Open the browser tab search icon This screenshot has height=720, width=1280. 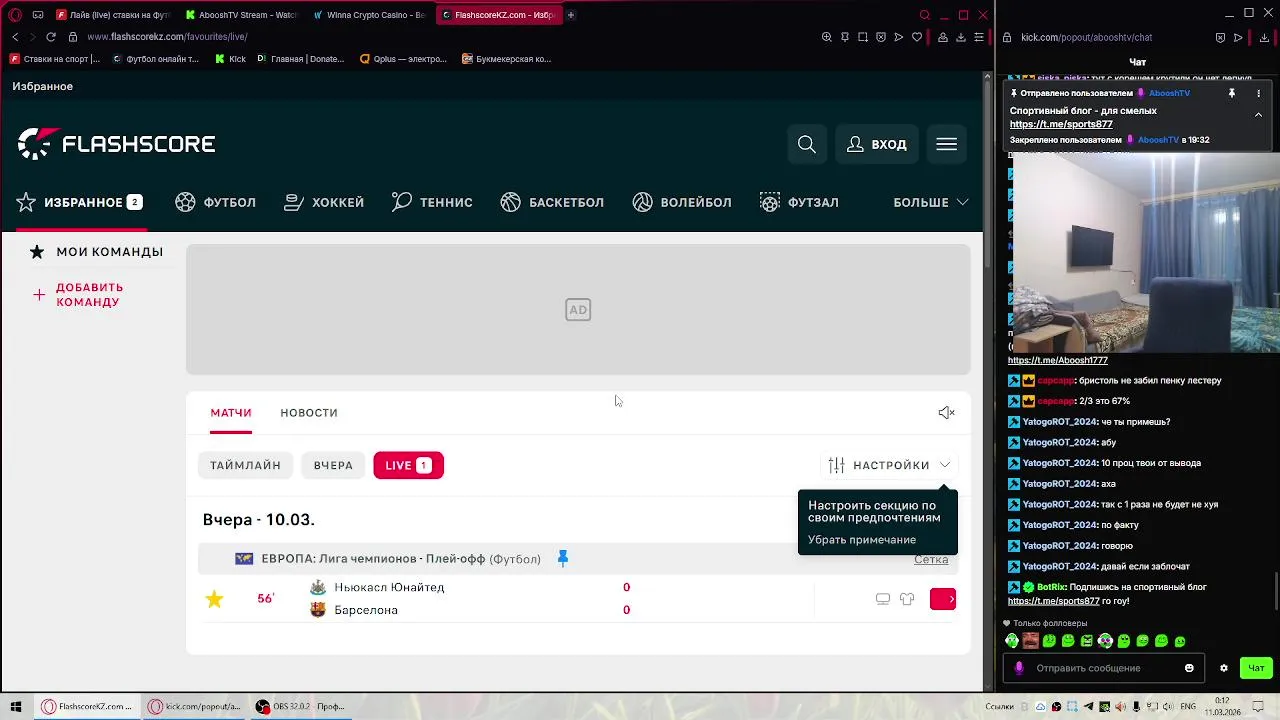pyautogui.click(x=924, y=15)
